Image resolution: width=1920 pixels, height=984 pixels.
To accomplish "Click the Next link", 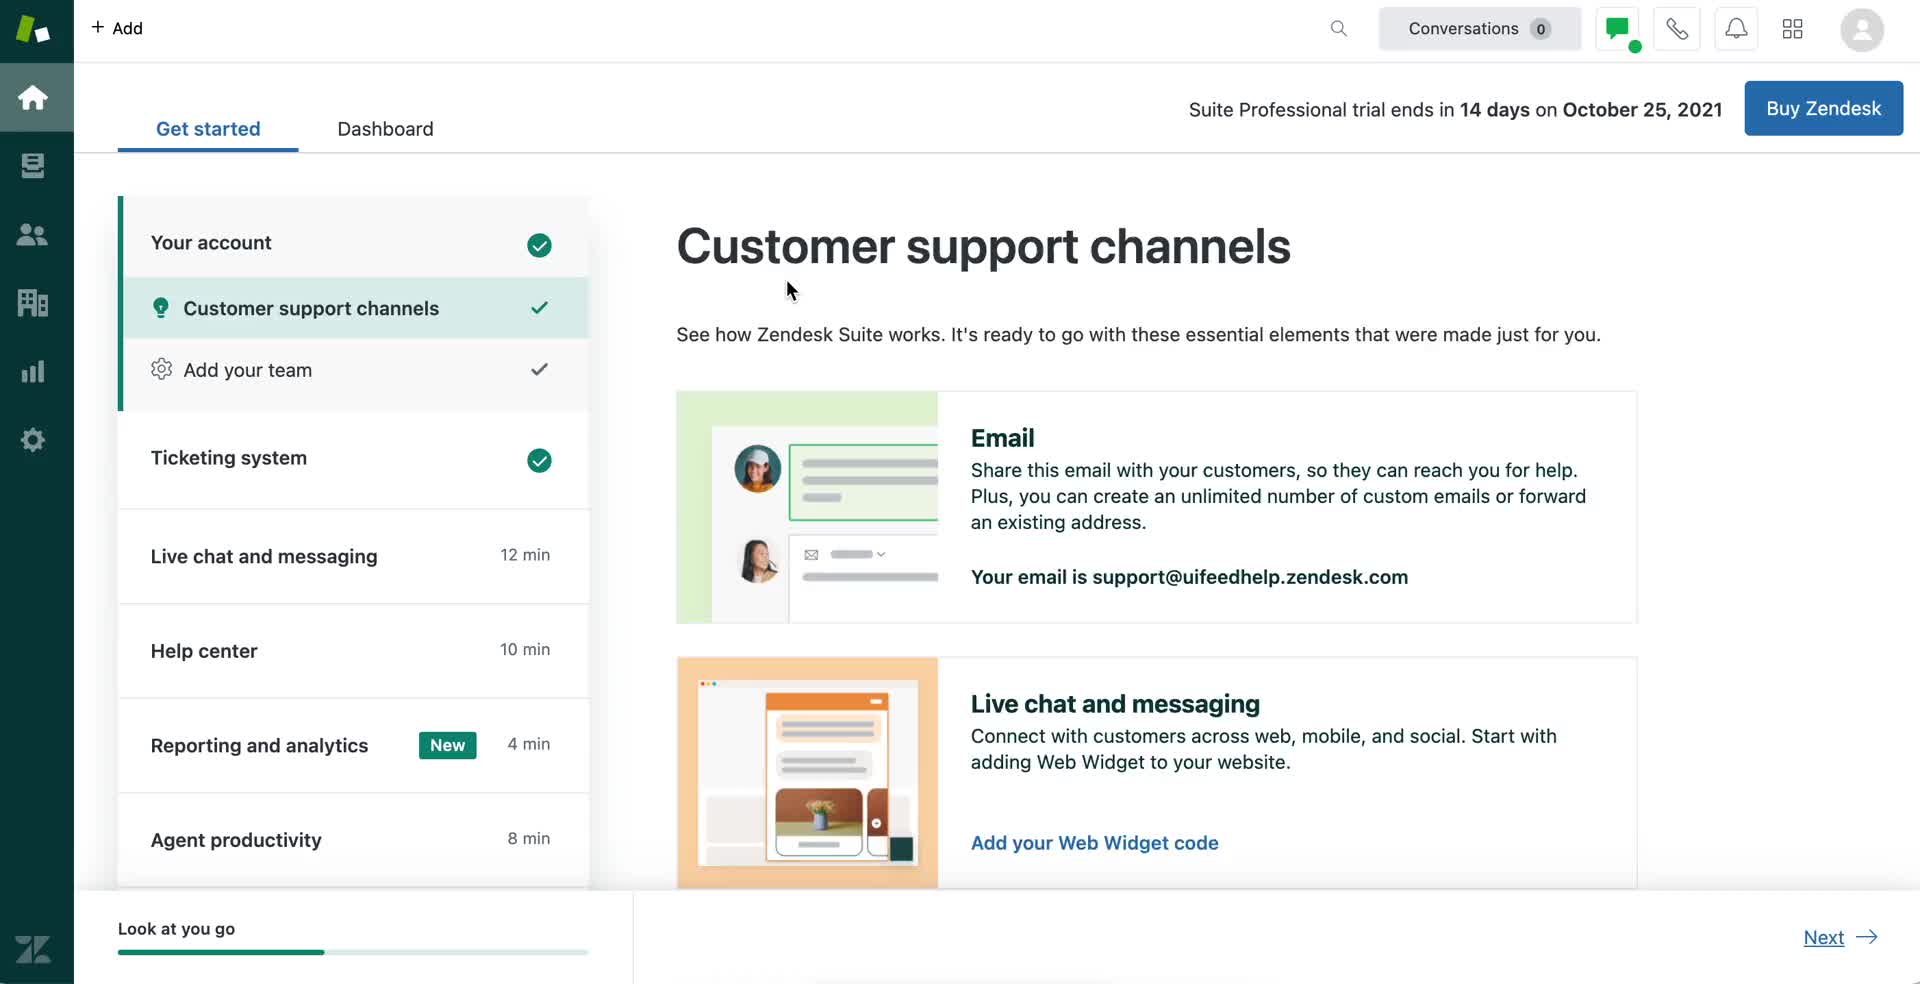I will (x=1823, y=938).
